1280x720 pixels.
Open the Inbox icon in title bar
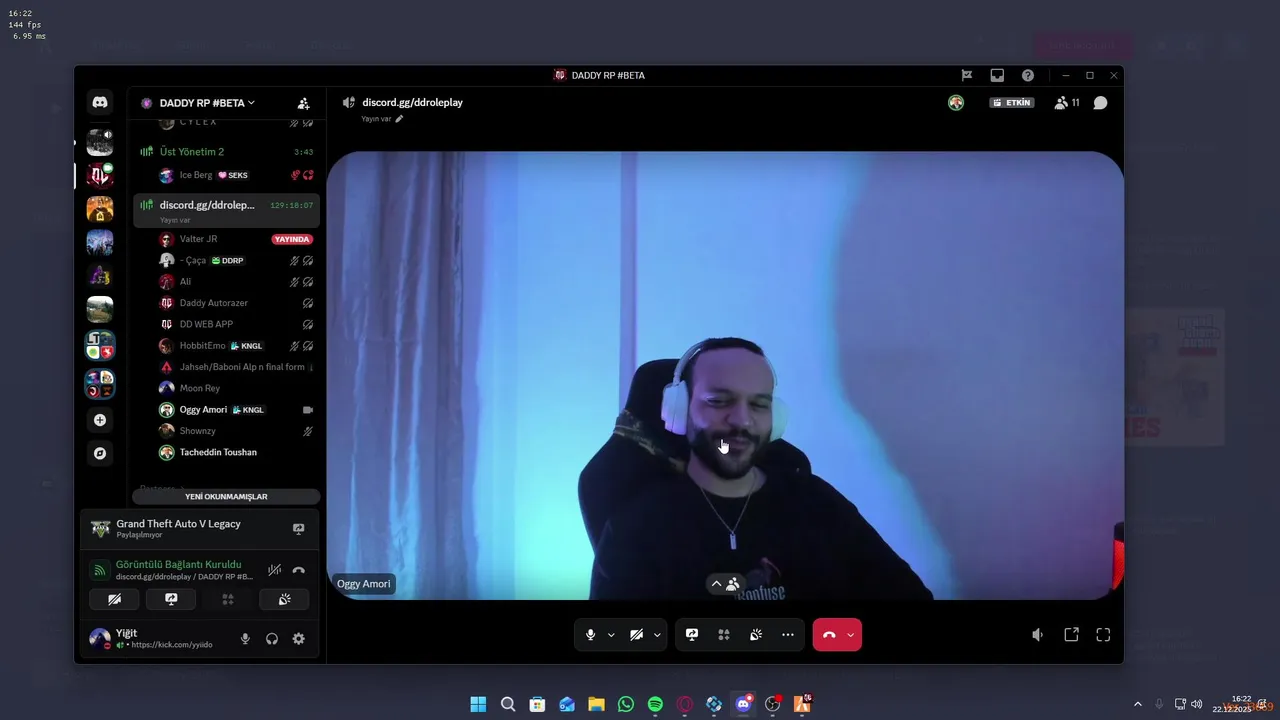(x=997, y=75)
